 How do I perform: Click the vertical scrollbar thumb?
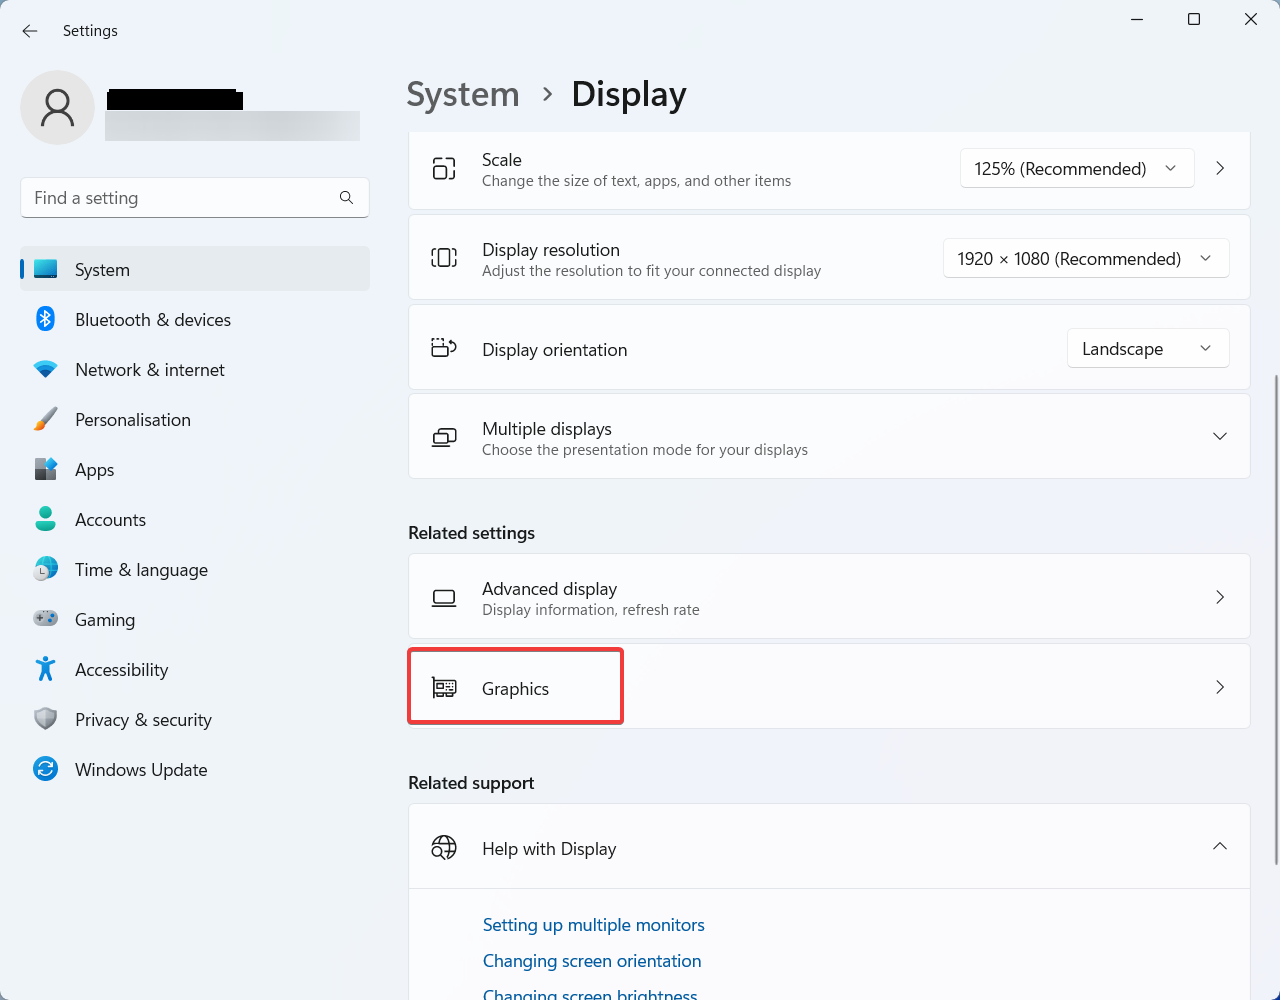(1275, 620)
